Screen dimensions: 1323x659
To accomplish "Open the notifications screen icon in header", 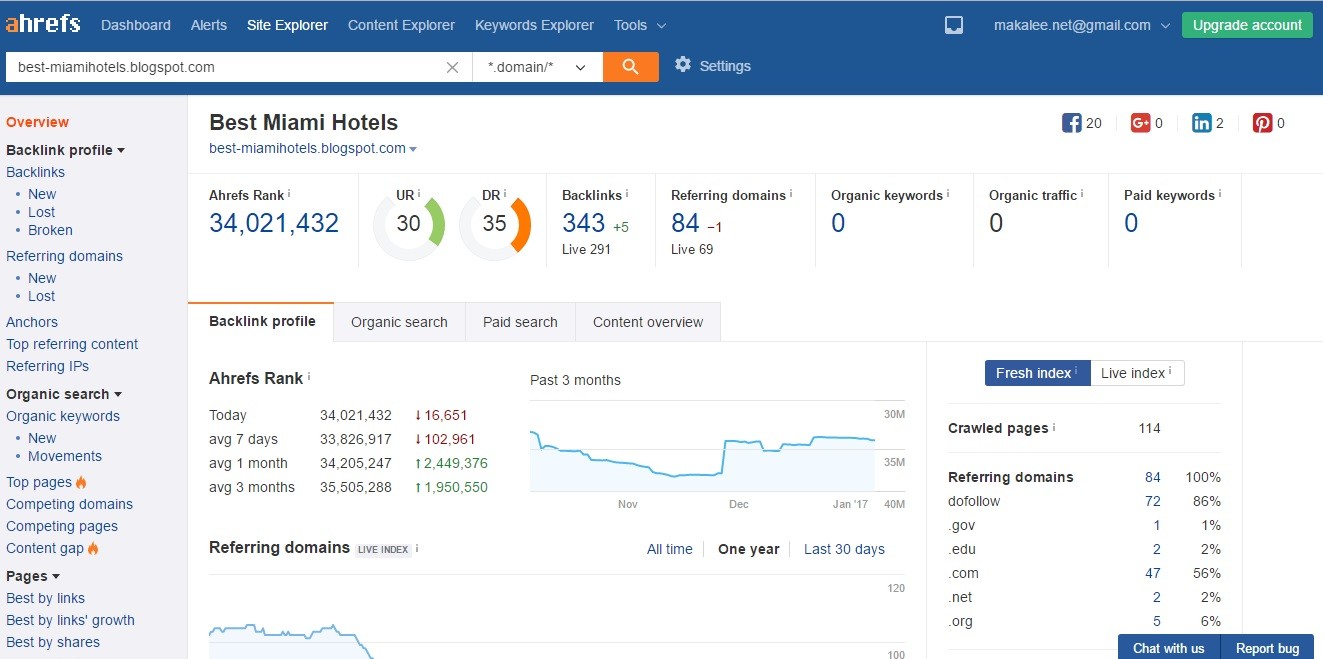I will (954, 25).
